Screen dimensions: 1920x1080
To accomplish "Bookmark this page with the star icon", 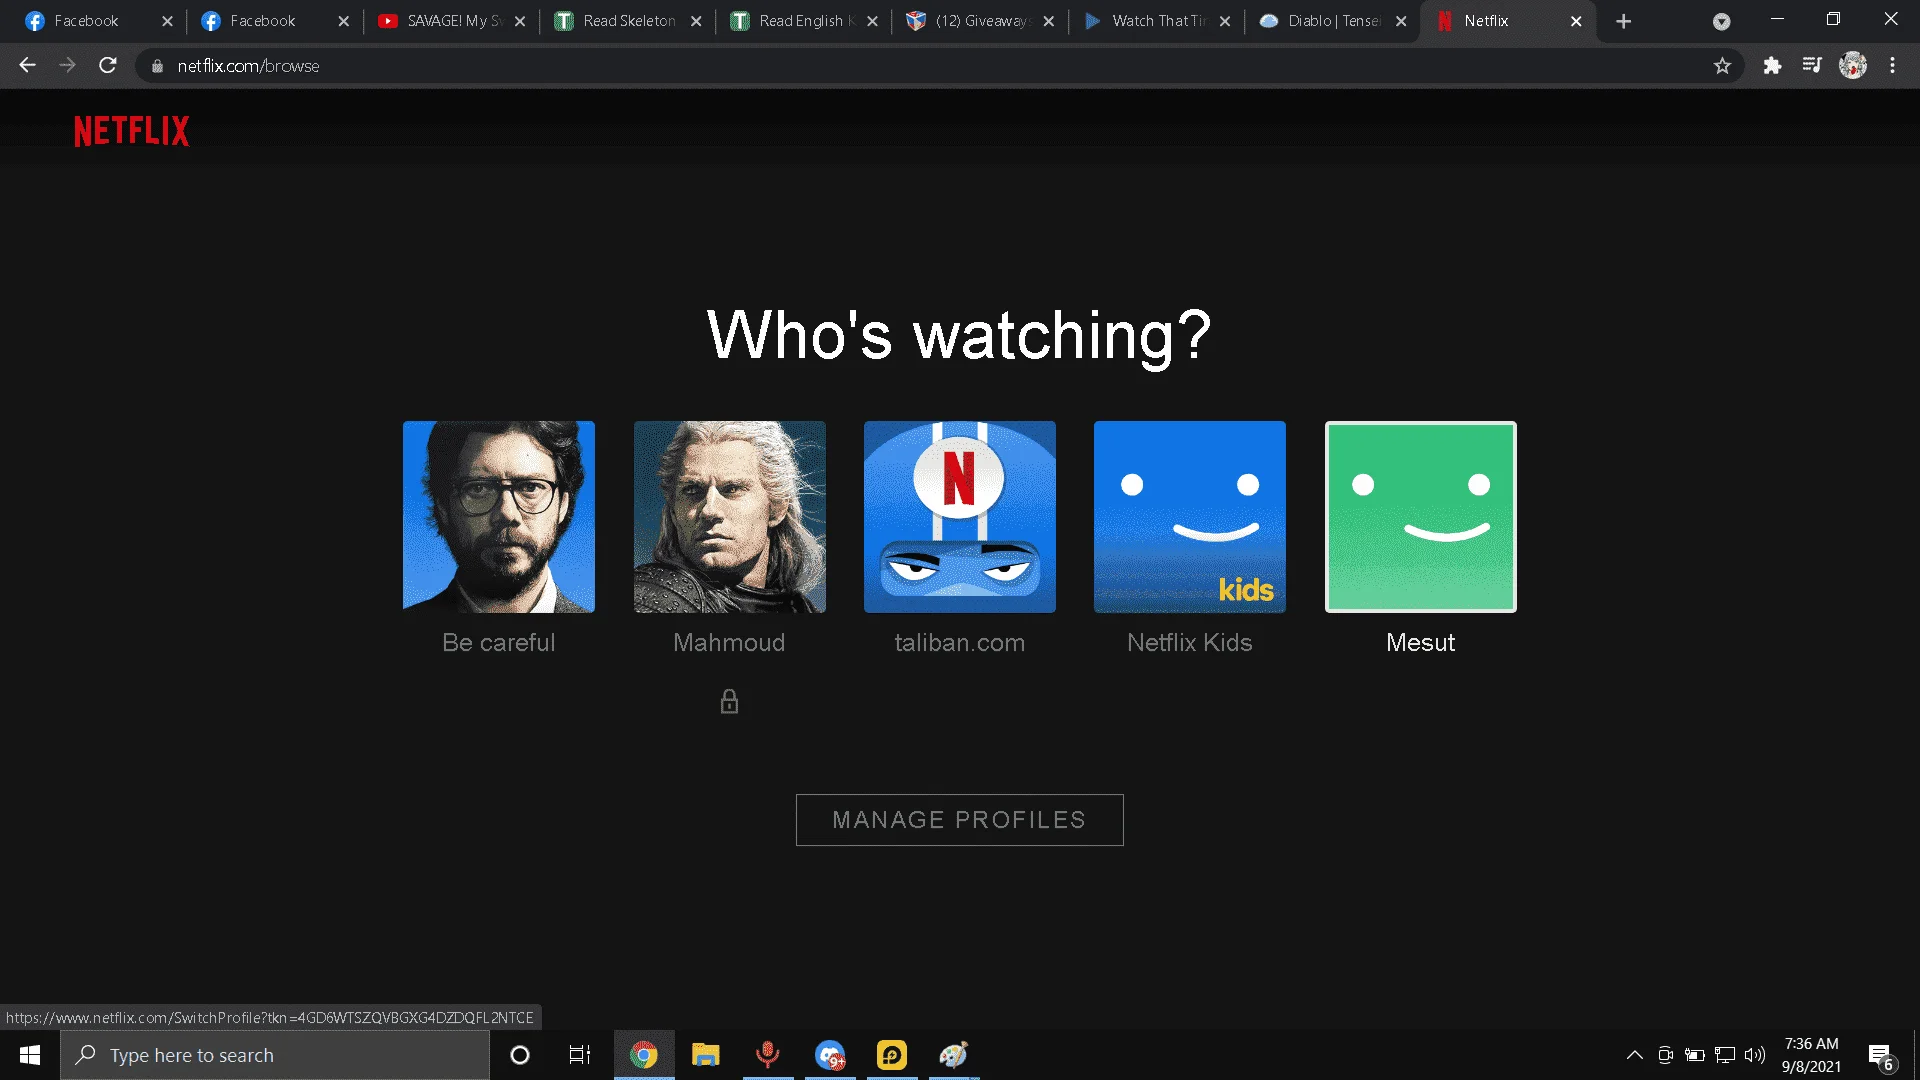I will coord(1722,66).
